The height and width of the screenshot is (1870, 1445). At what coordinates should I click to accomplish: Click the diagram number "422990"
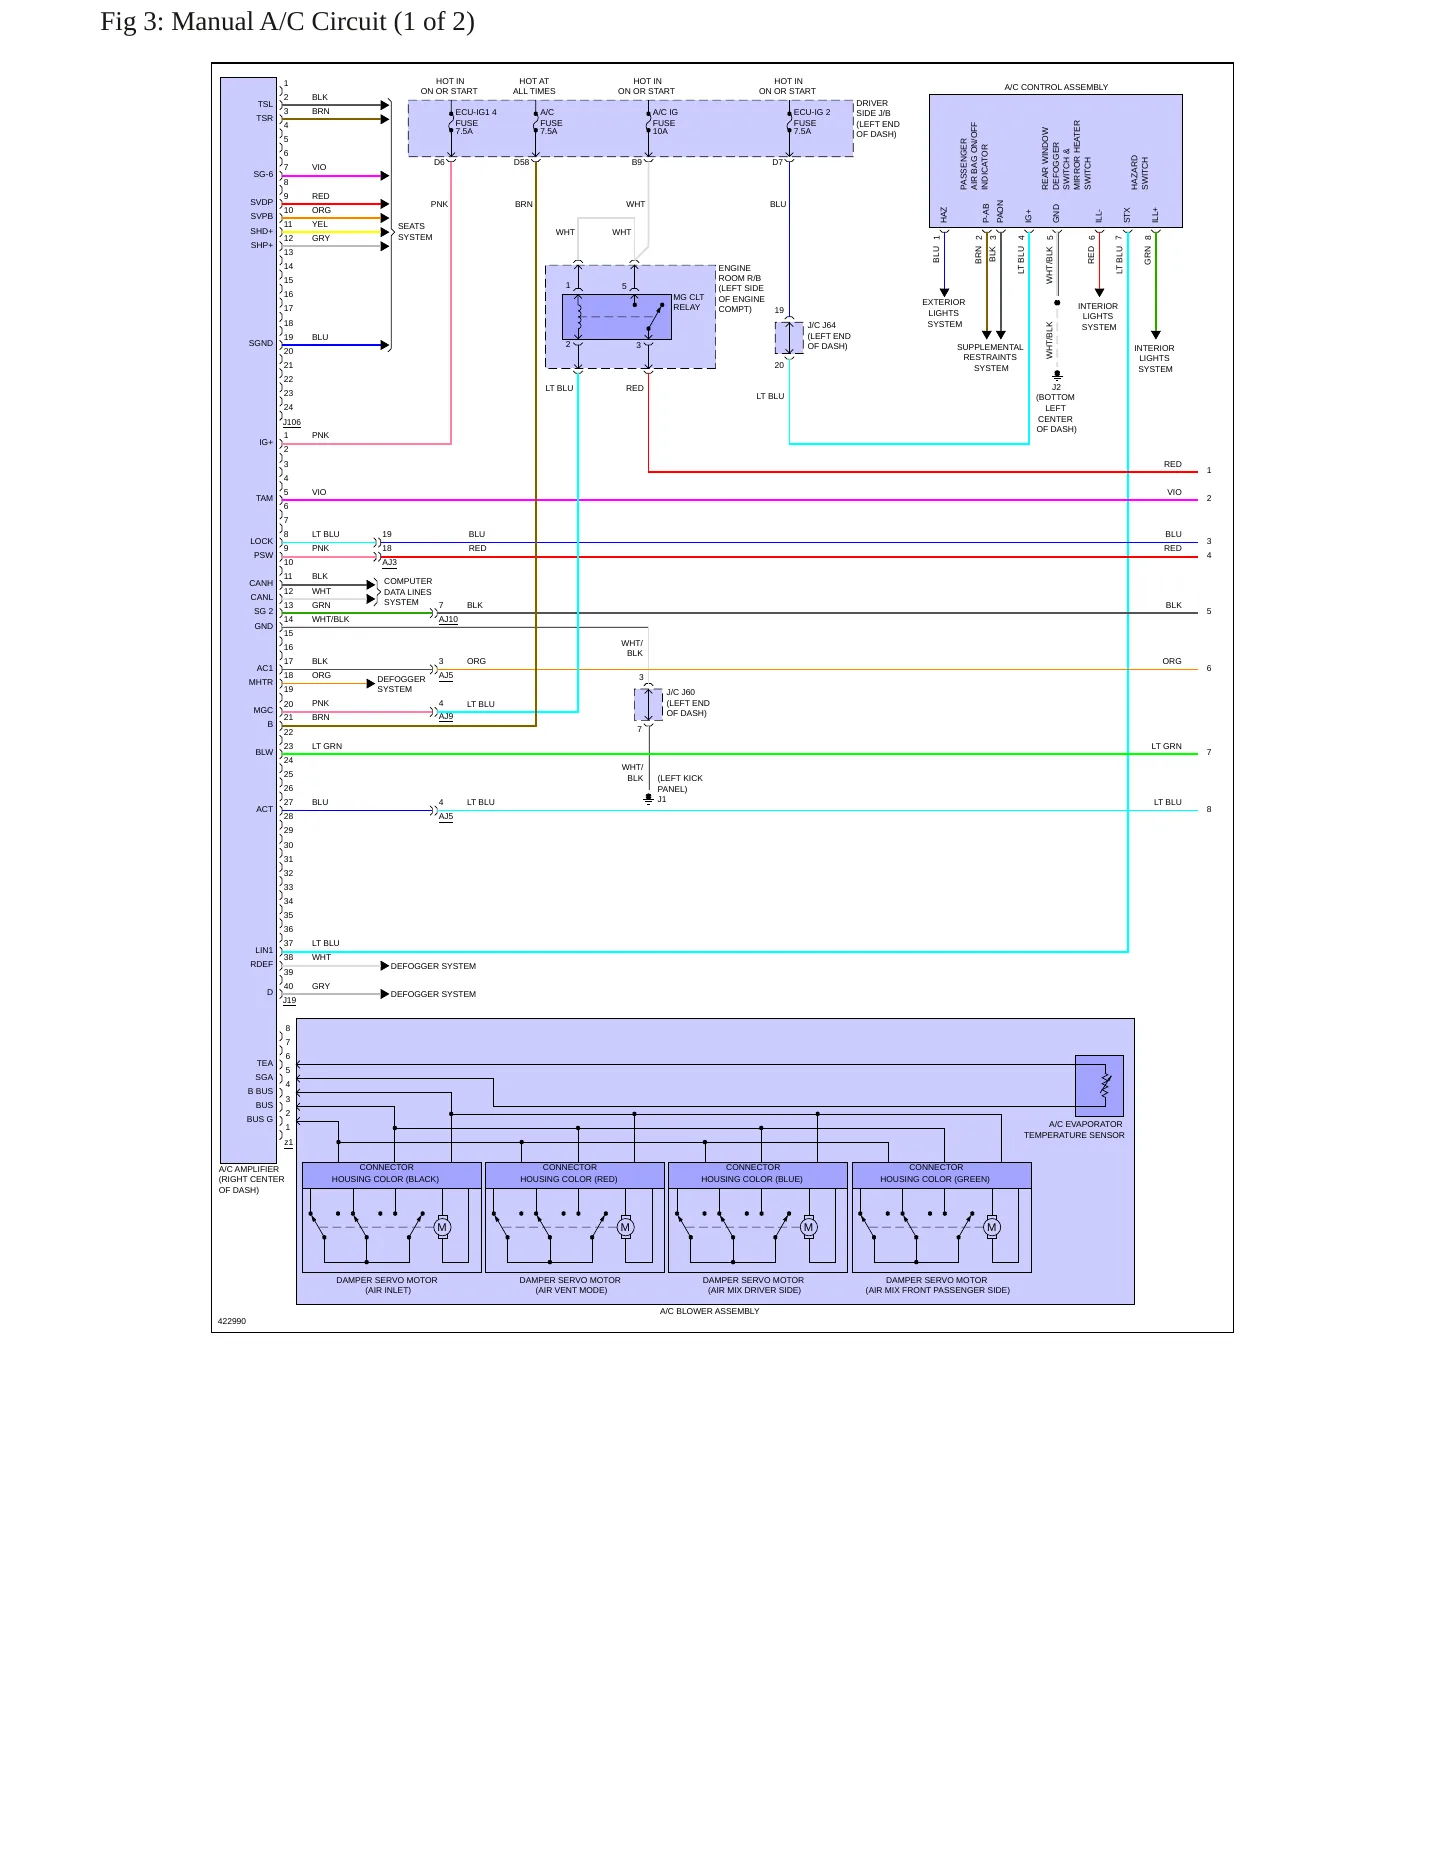(232, 1321)
